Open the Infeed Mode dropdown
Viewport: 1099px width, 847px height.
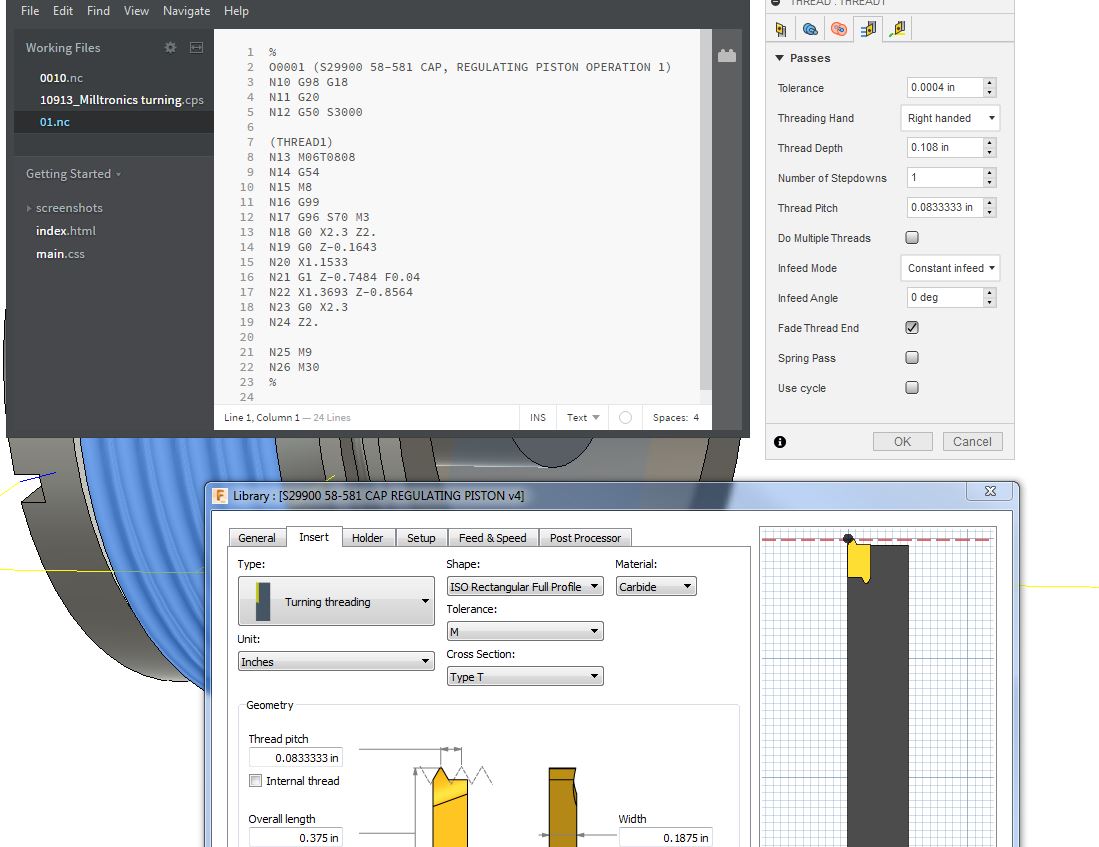[x=950, y=268]
